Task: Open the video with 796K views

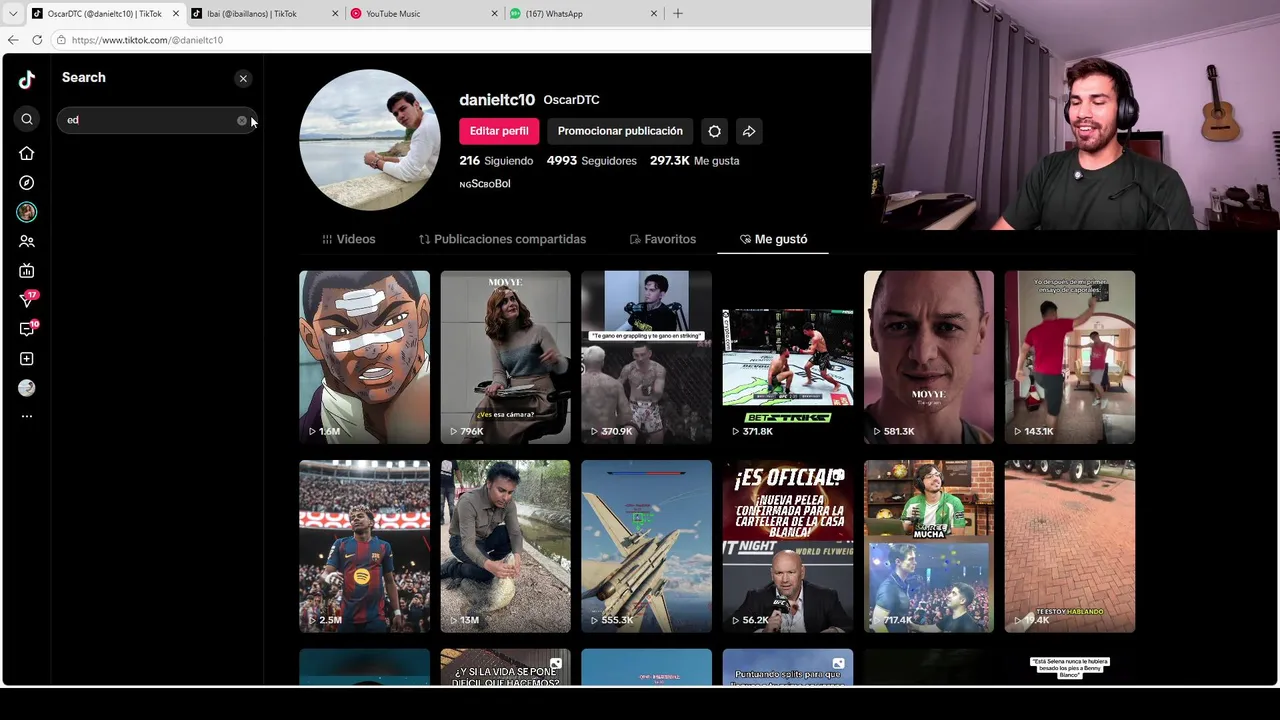Action: (505, 357)
